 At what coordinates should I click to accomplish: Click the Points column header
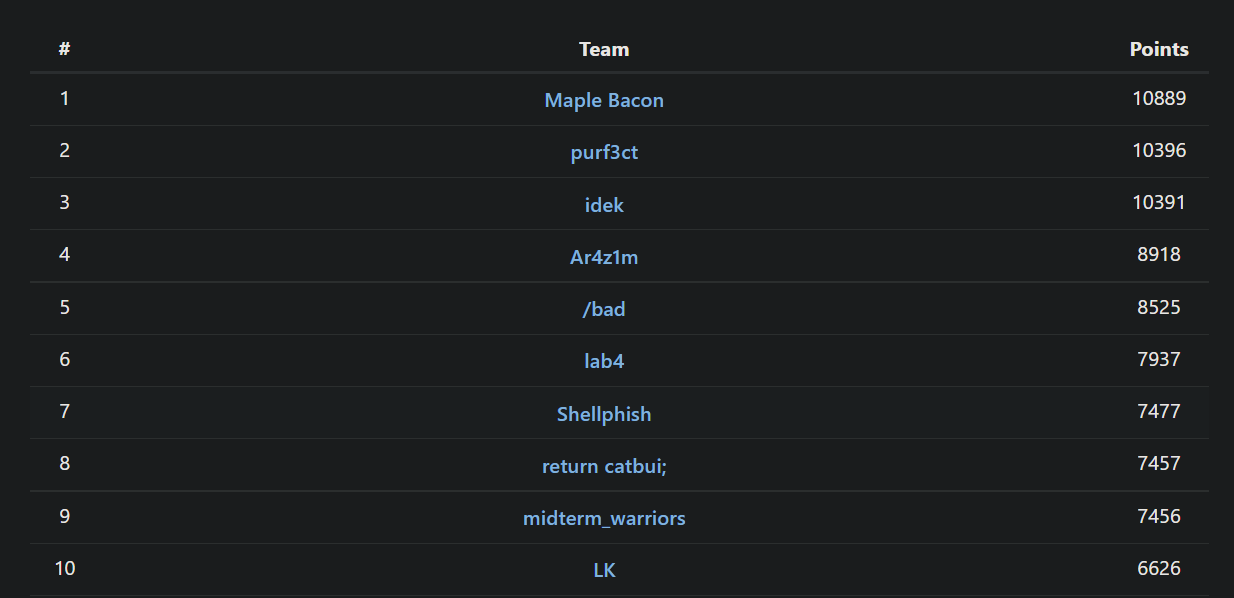[x=1159, y=49]
